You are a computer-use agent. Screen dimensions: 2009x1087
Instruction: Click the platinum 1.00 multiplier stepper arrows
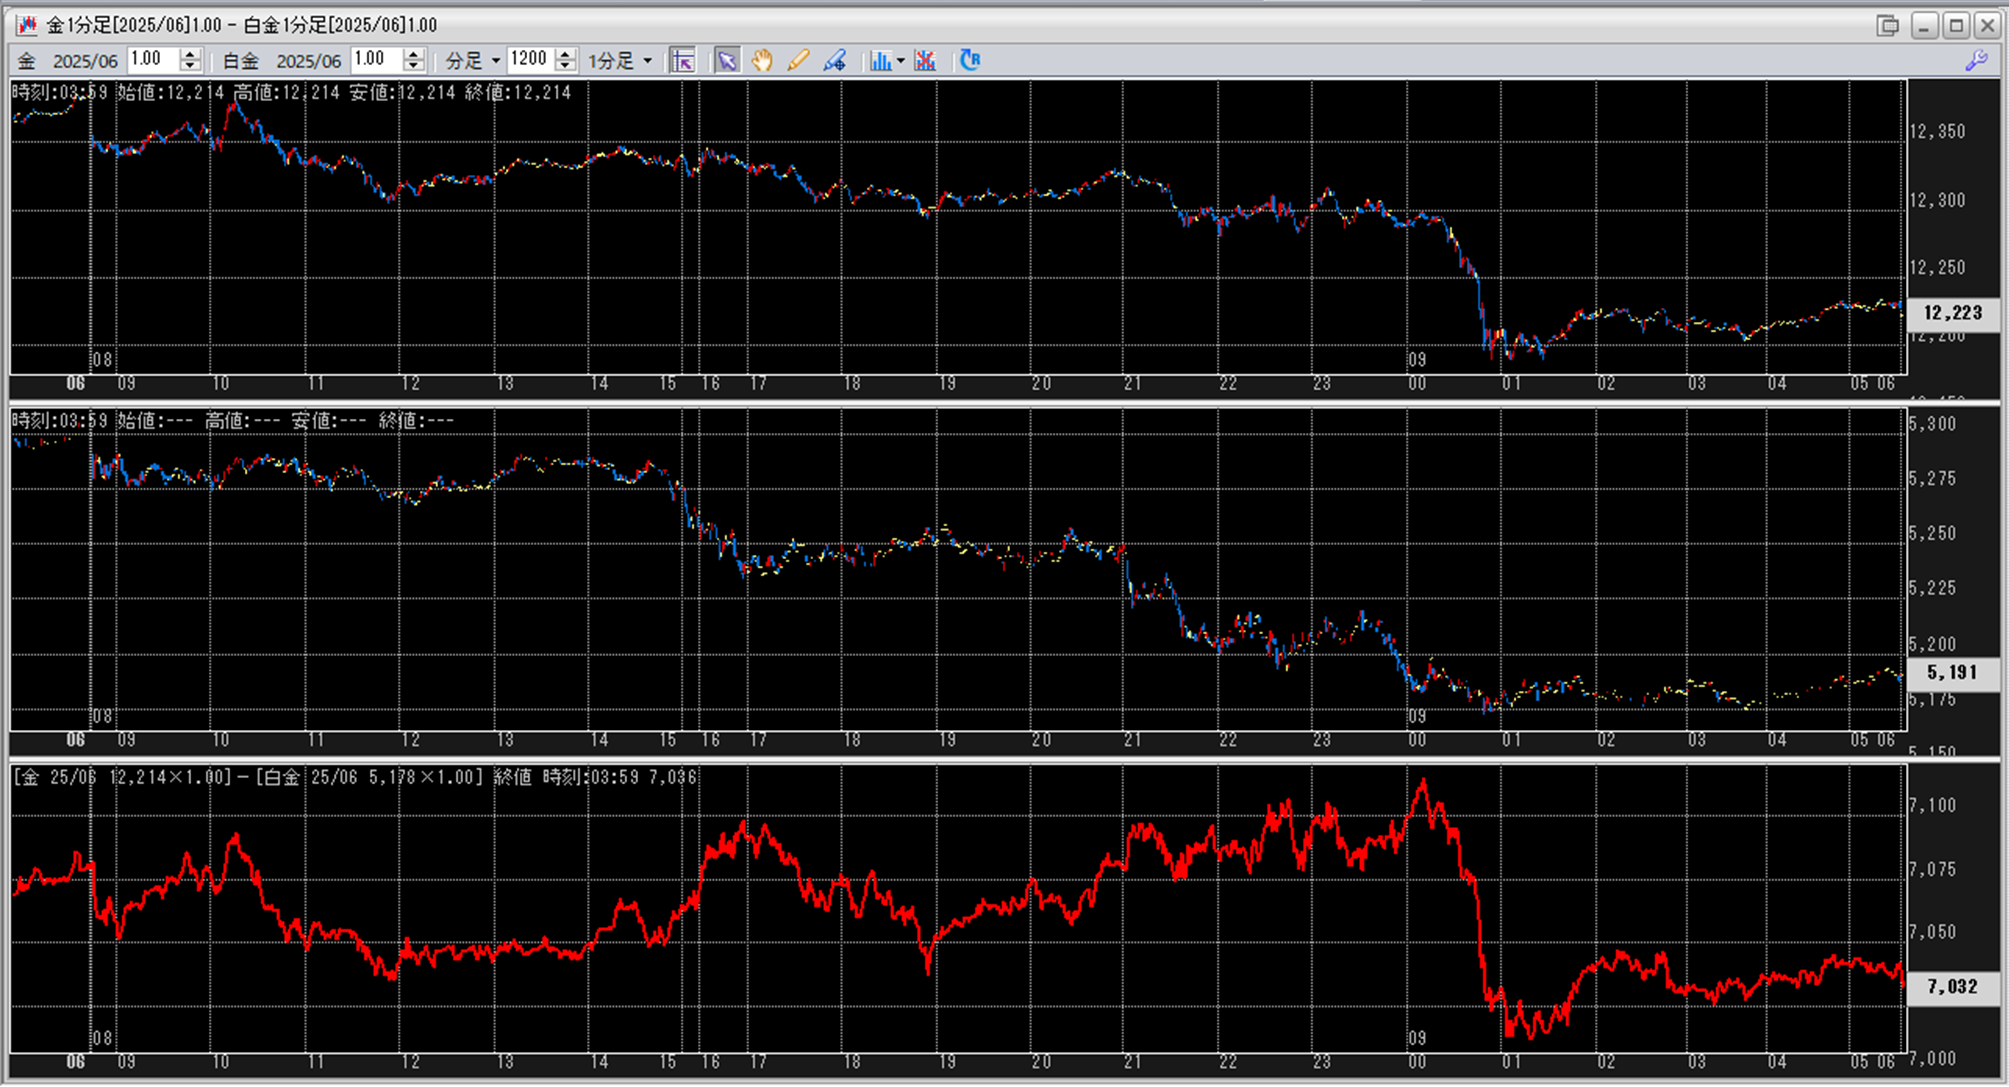[x=413, y=60]
